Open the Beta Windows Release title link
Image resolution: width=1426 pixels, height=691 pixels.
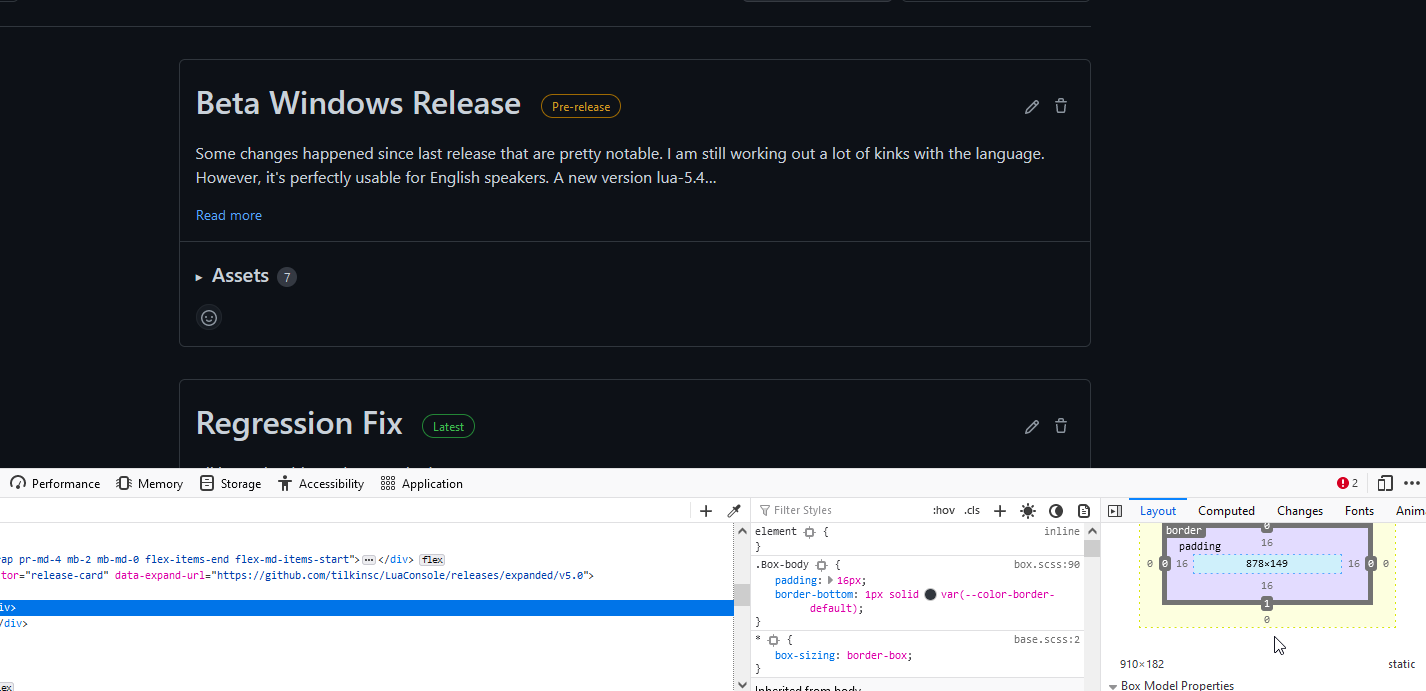pos(358,103)
